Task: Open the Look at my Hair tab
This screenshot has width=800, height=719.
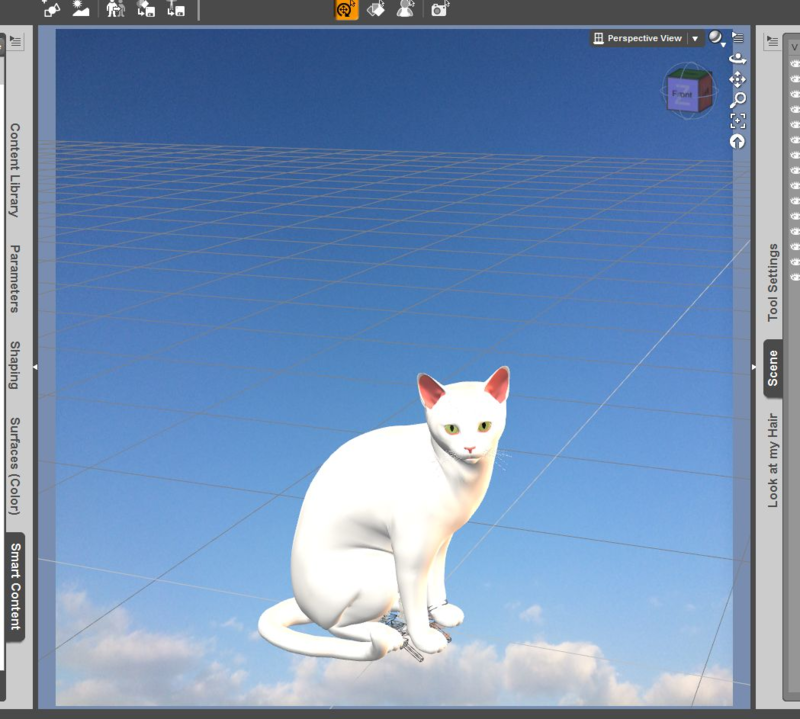Action: pyautogui.click(x=773, y=460)
